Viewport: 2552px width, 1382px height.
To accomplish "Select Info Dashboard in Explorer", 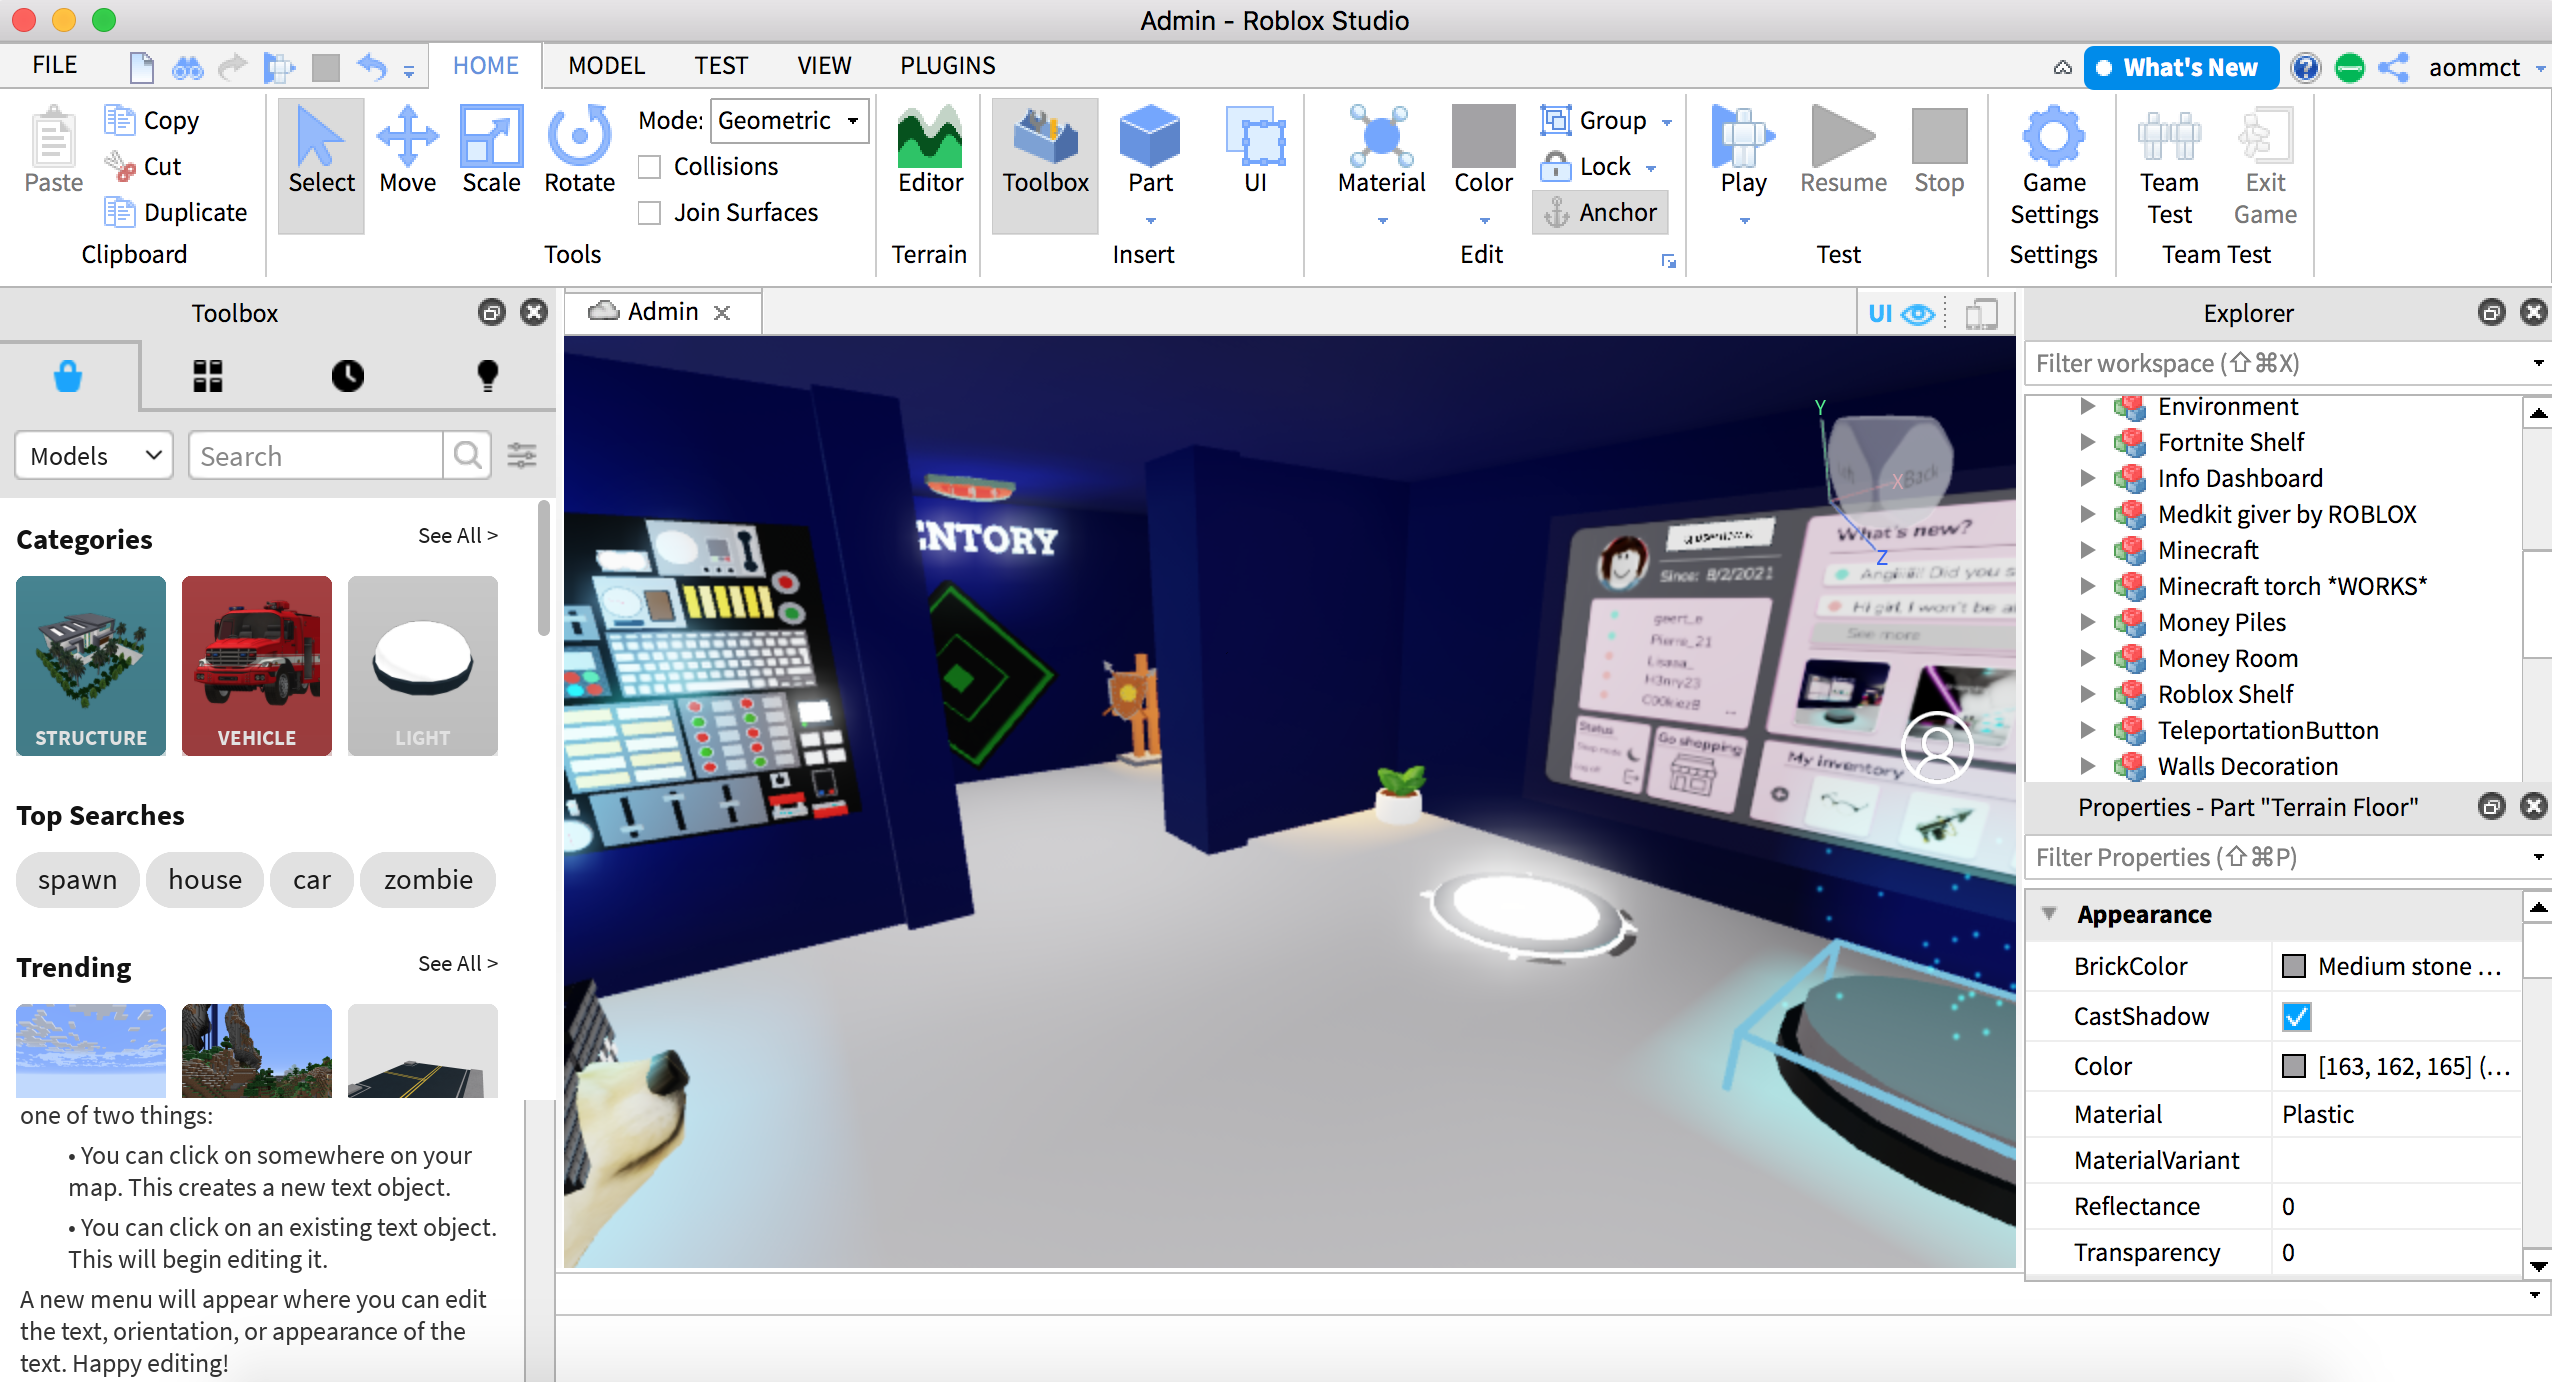I will 2239,478.
